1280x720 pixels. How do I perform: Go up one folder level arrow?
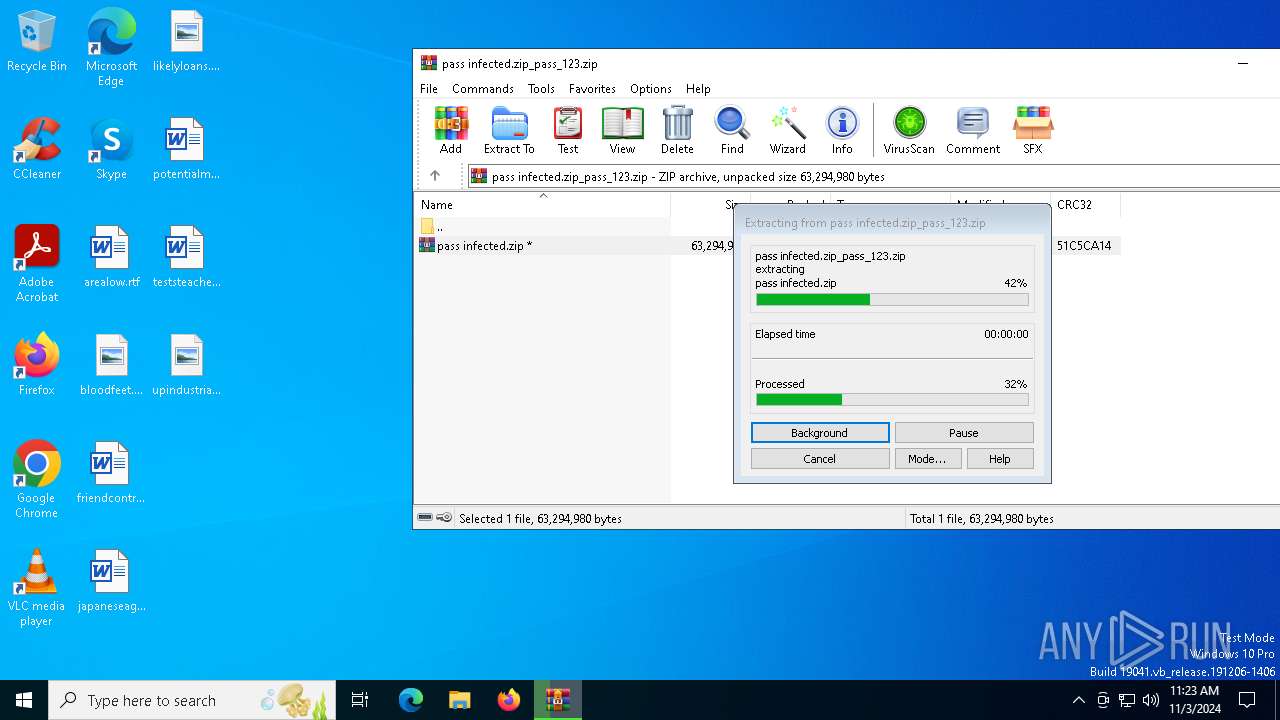435,176
